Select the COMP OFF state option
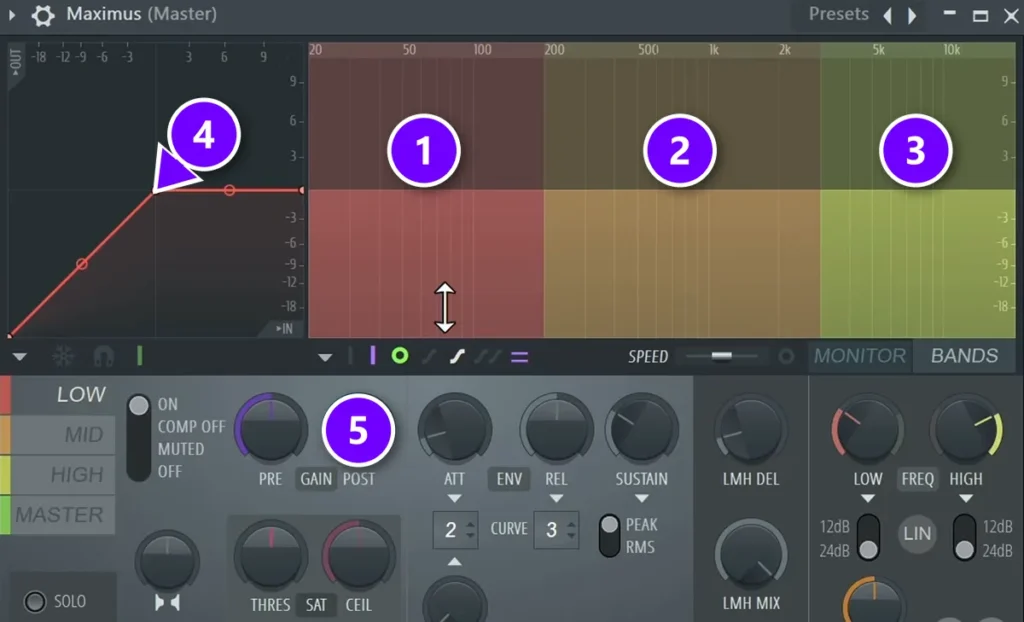The height and width of the screenshot is (622, 1024). click(191, 427)
